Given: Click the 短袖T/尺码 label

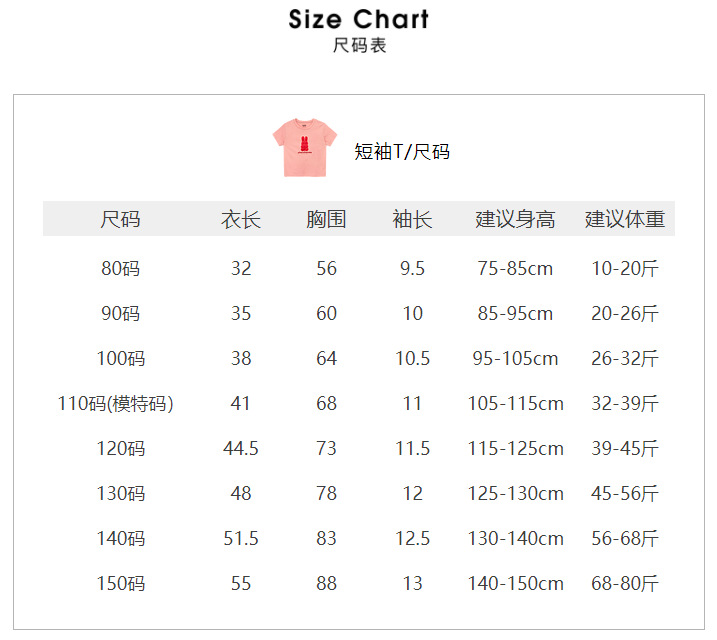Looking at the screenshot, I should click(402, 152).
